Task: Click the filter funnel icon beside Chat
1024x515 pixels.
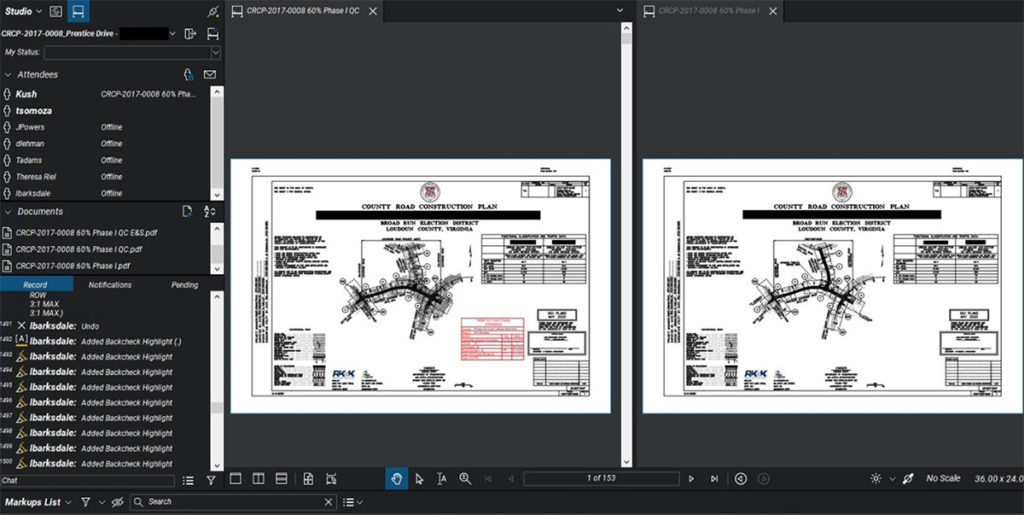Action: point(211,480)
